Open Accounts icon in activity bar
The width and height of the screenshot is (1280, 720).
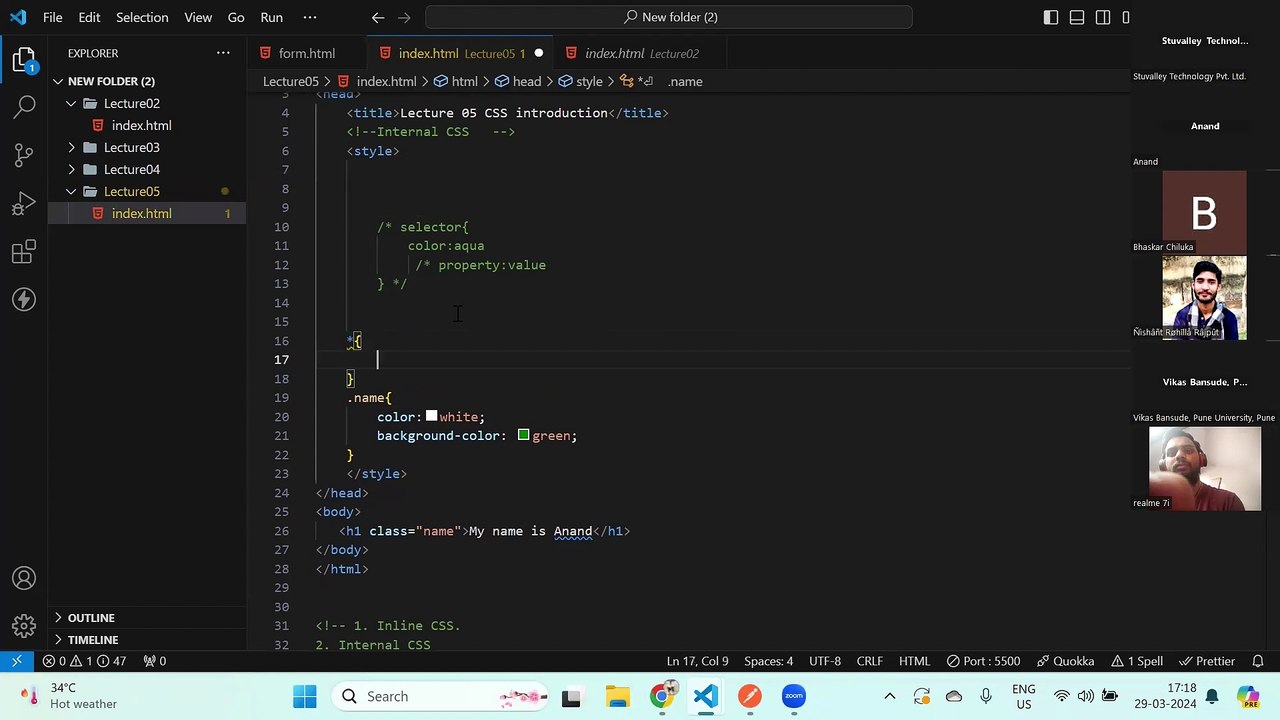25,579
